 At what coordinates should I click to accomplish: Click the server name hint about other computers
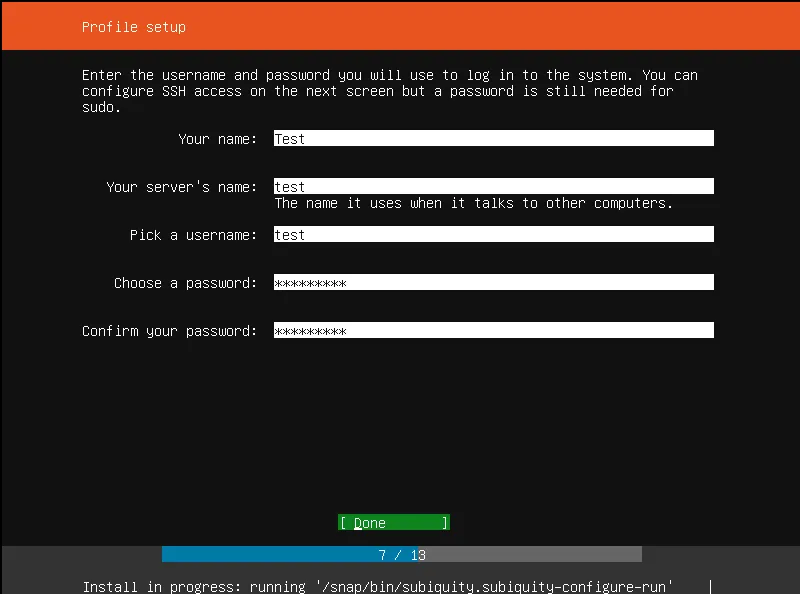(x=473, y=203)
